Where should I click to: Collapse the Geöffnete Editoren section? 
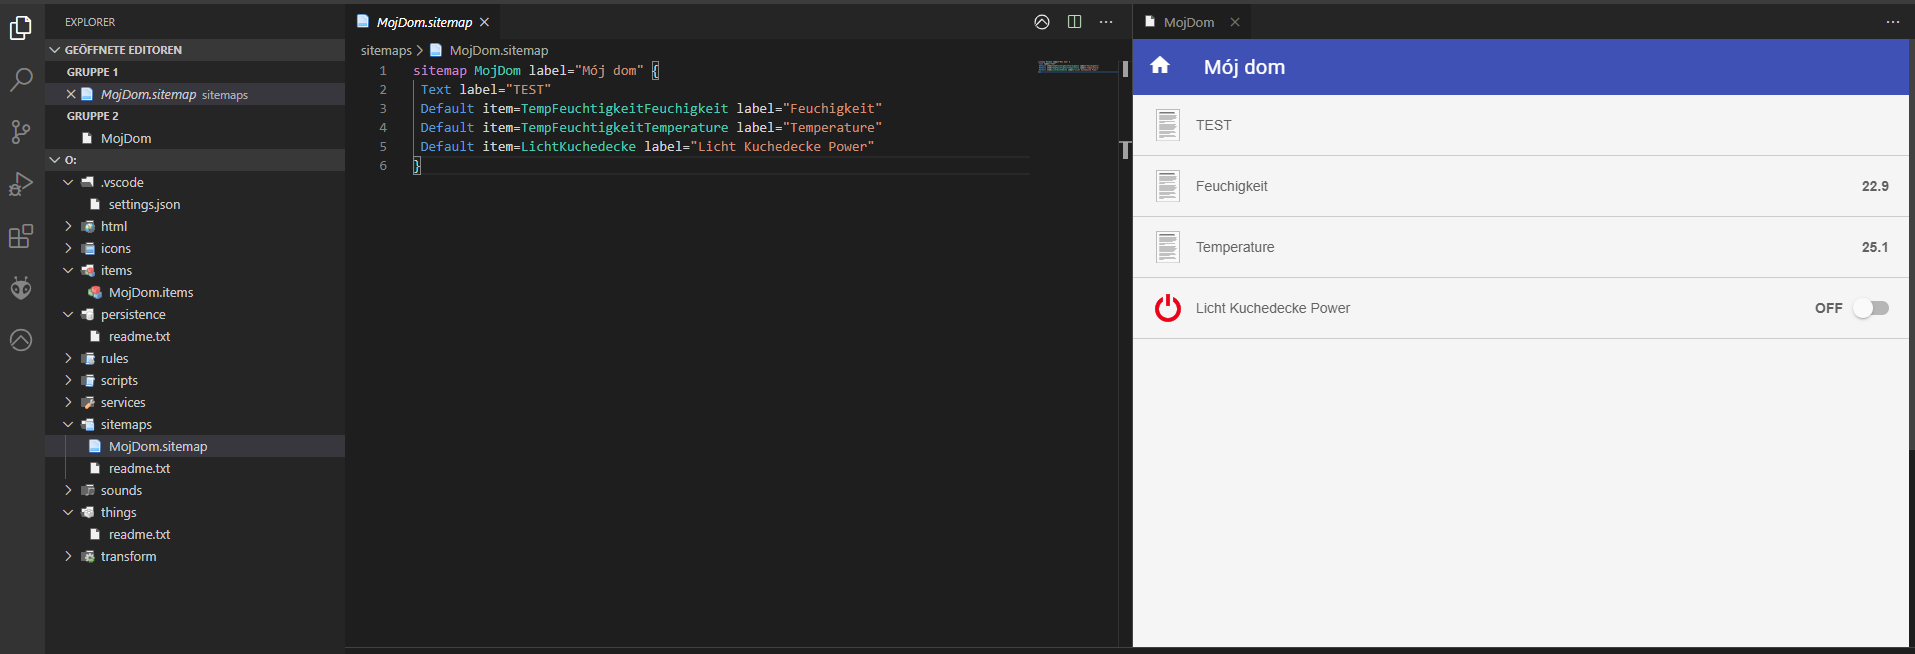click(54, 50)
